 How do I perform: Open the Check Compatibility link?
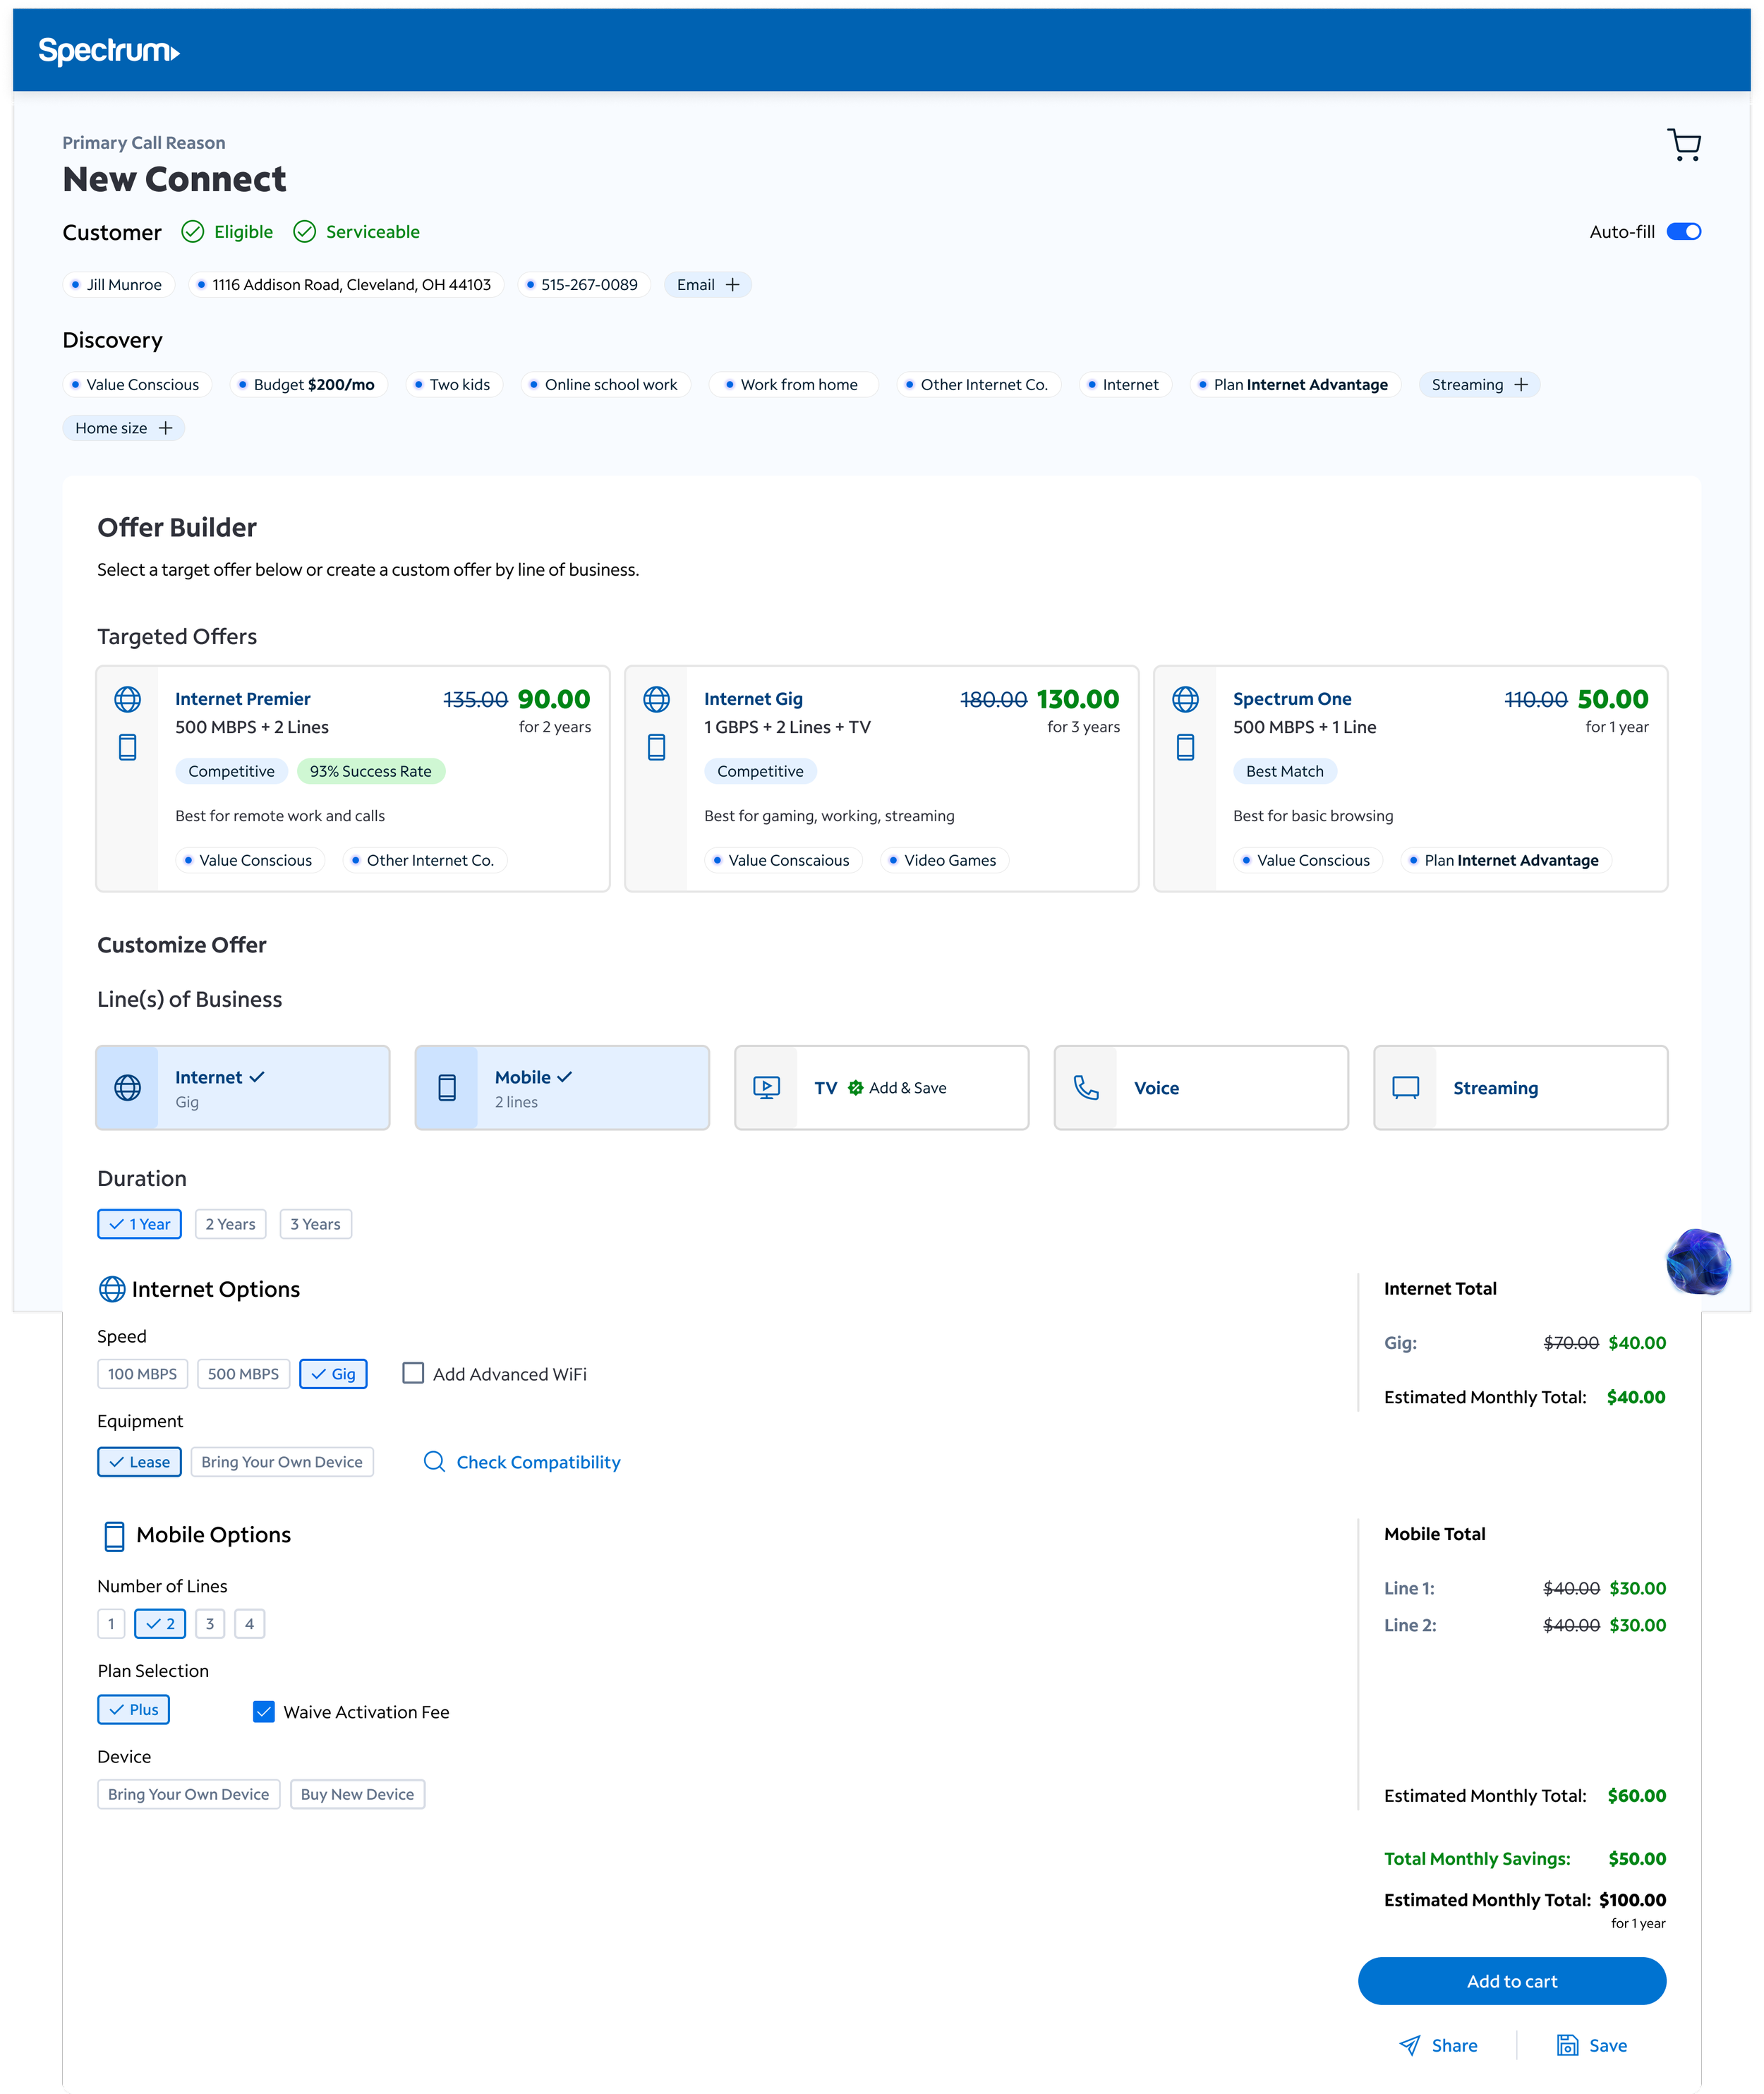coord(539,1462)
